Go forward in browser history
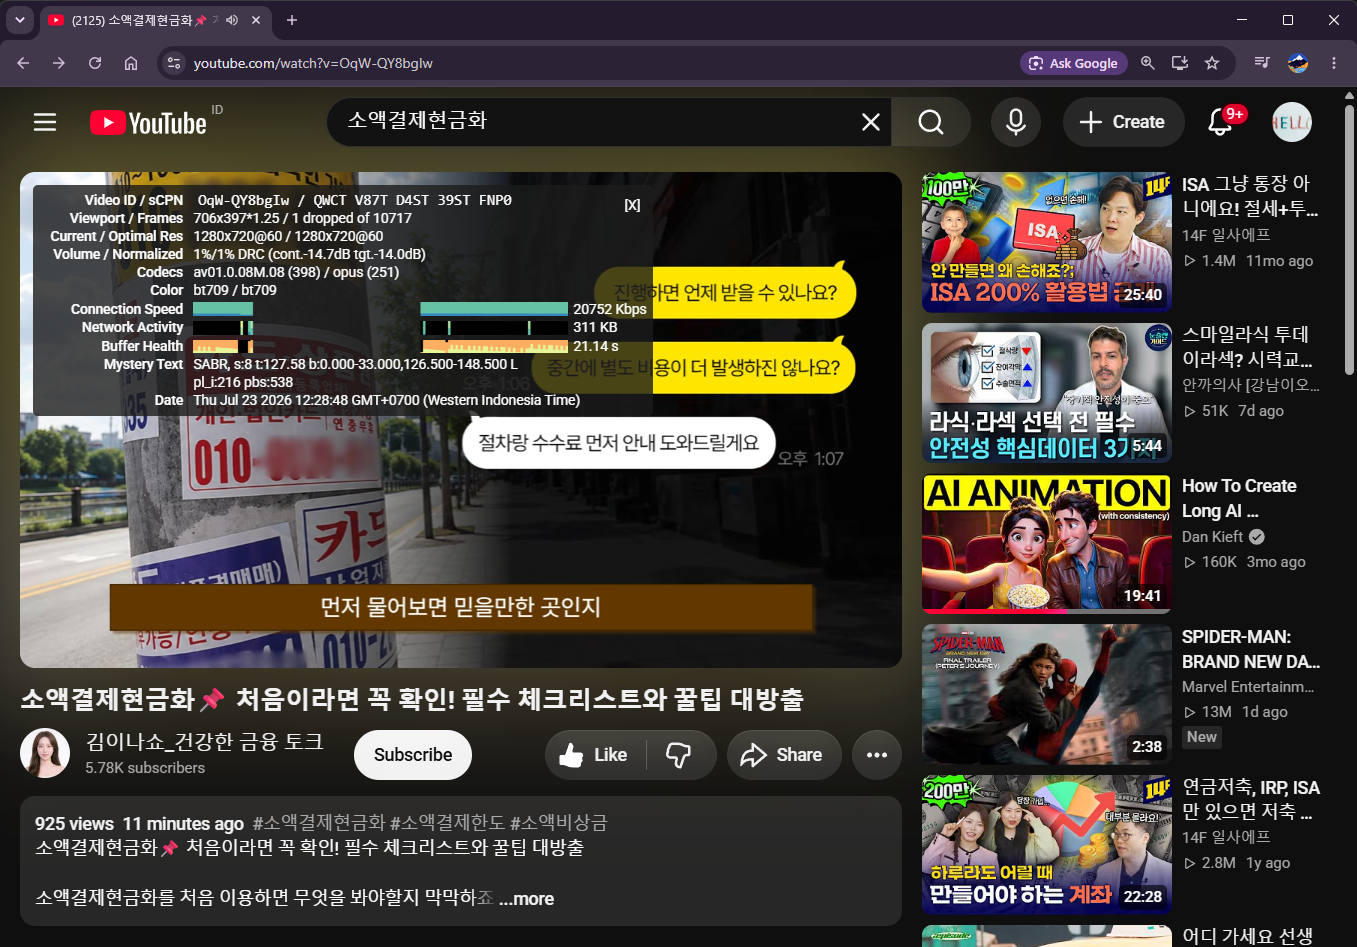This screenshot has height=947, width=1357. 59,63
